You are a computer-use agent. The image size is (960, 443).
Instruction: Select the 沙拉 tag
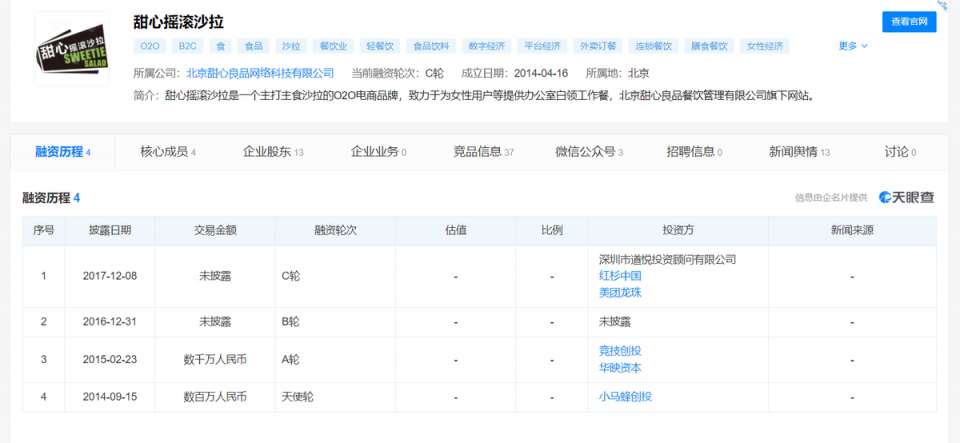291,46
